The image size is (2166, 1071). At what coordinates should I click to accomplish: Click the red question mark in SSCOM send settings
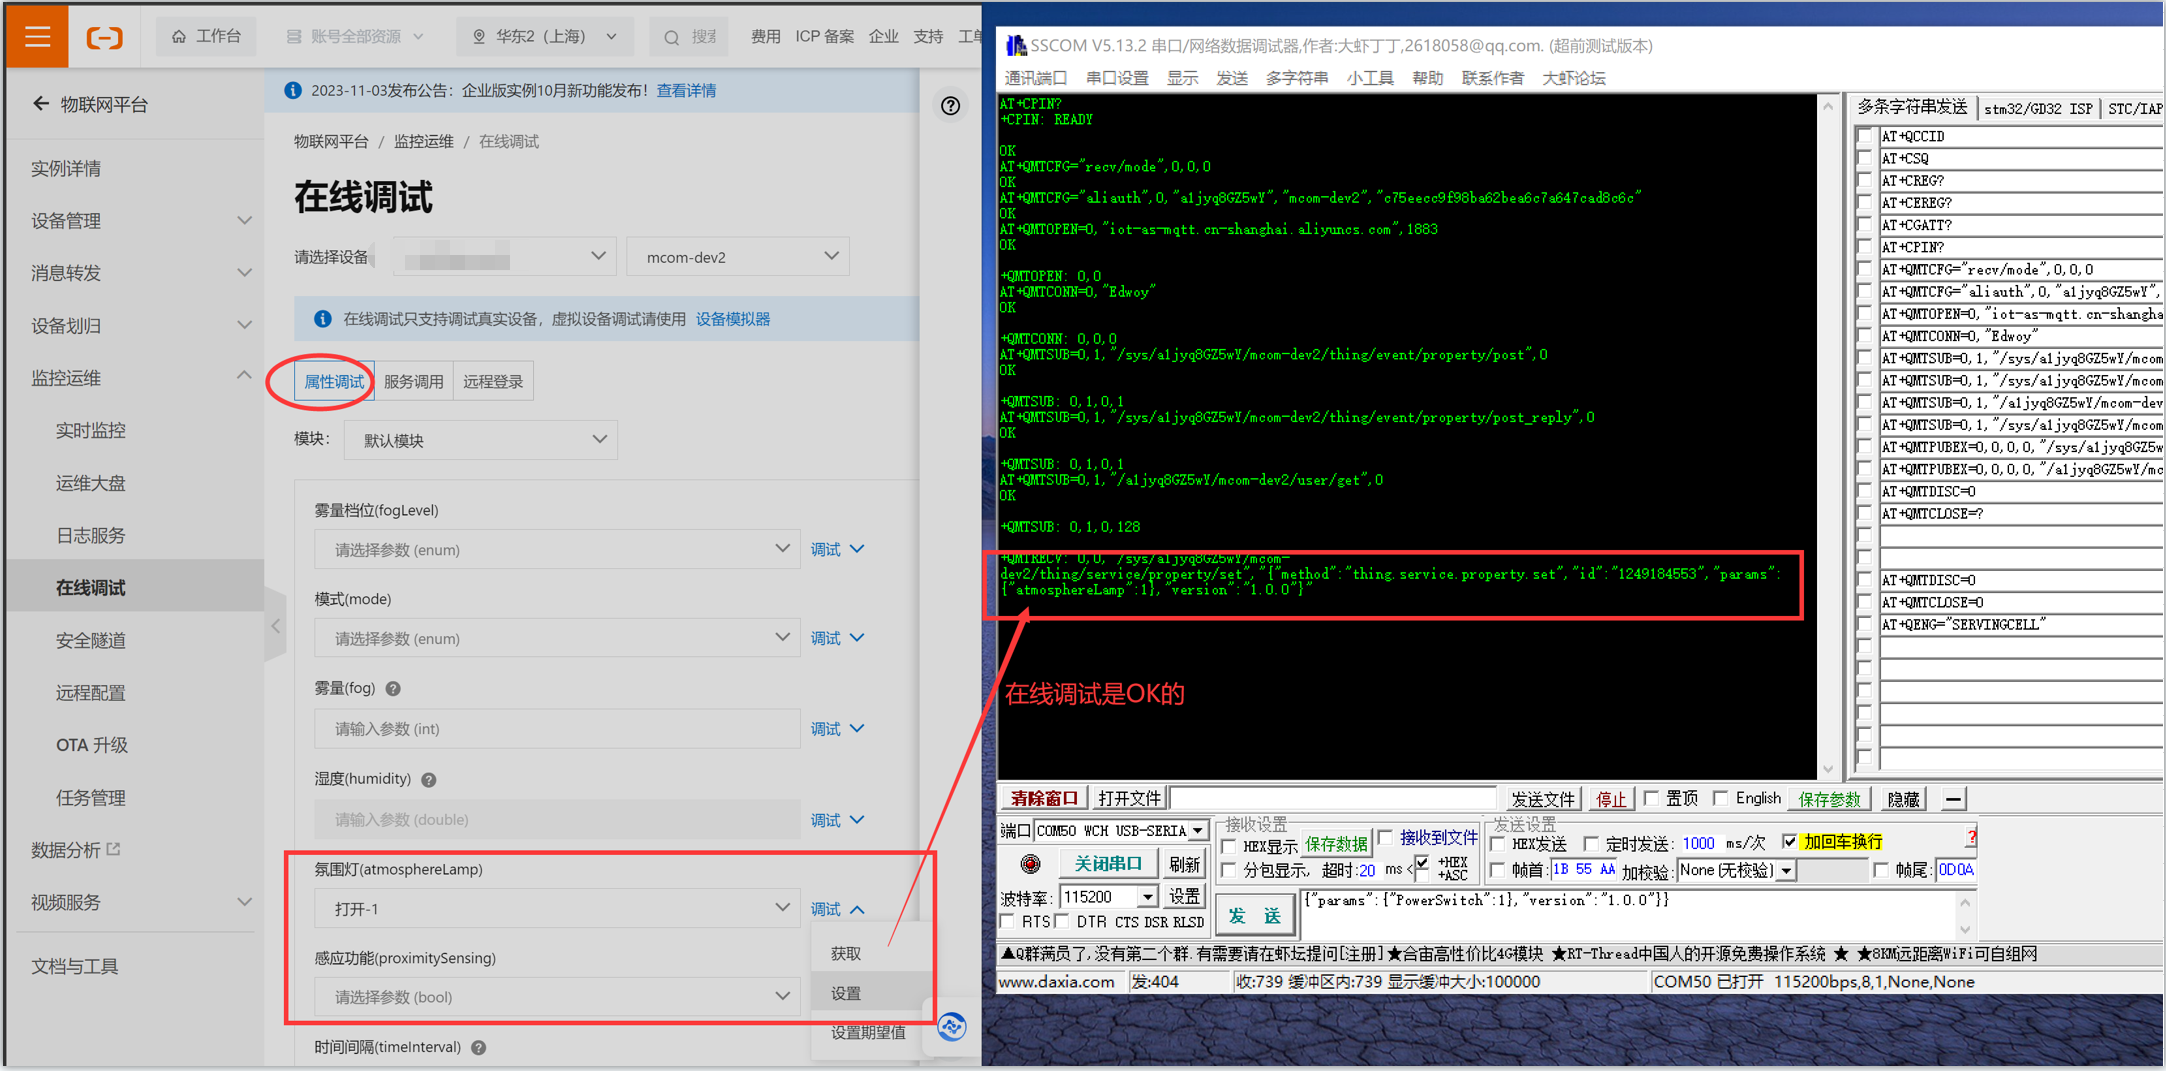pyautogui.click(x=1971, y=837)
